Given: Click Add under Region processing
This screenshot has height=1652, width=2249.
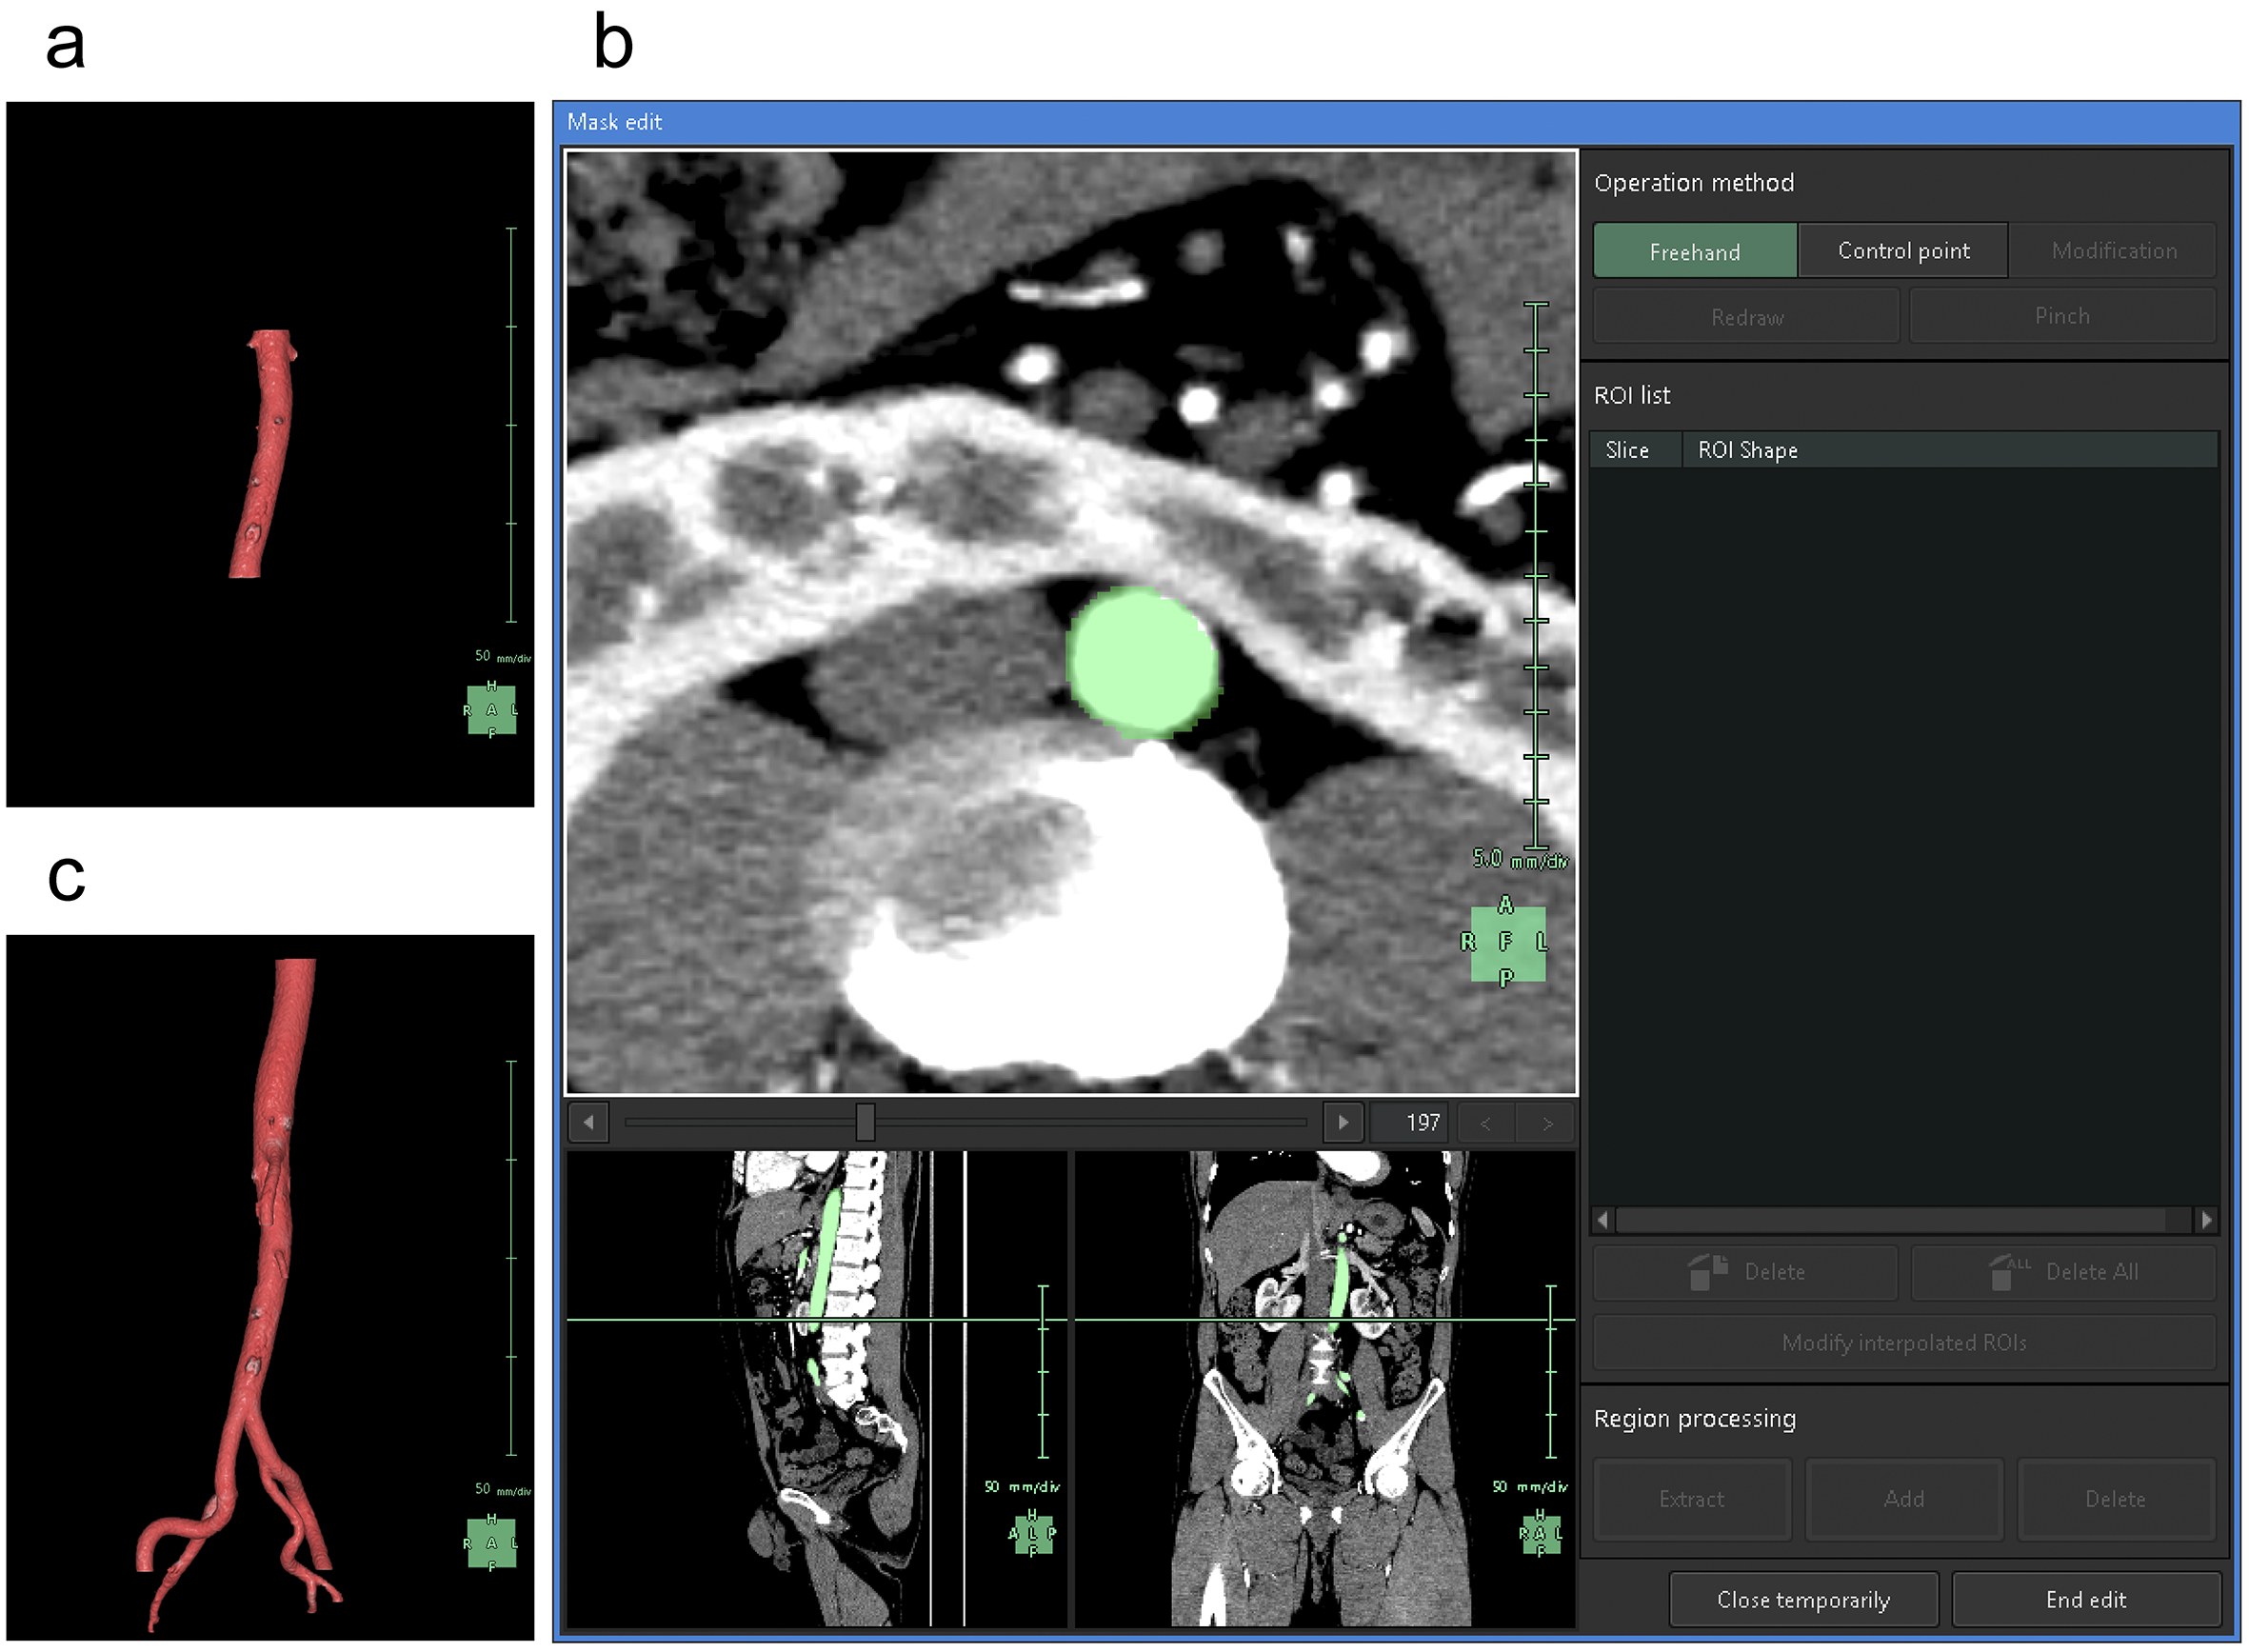Looking at the screenshot, I should point(1904,1499).
